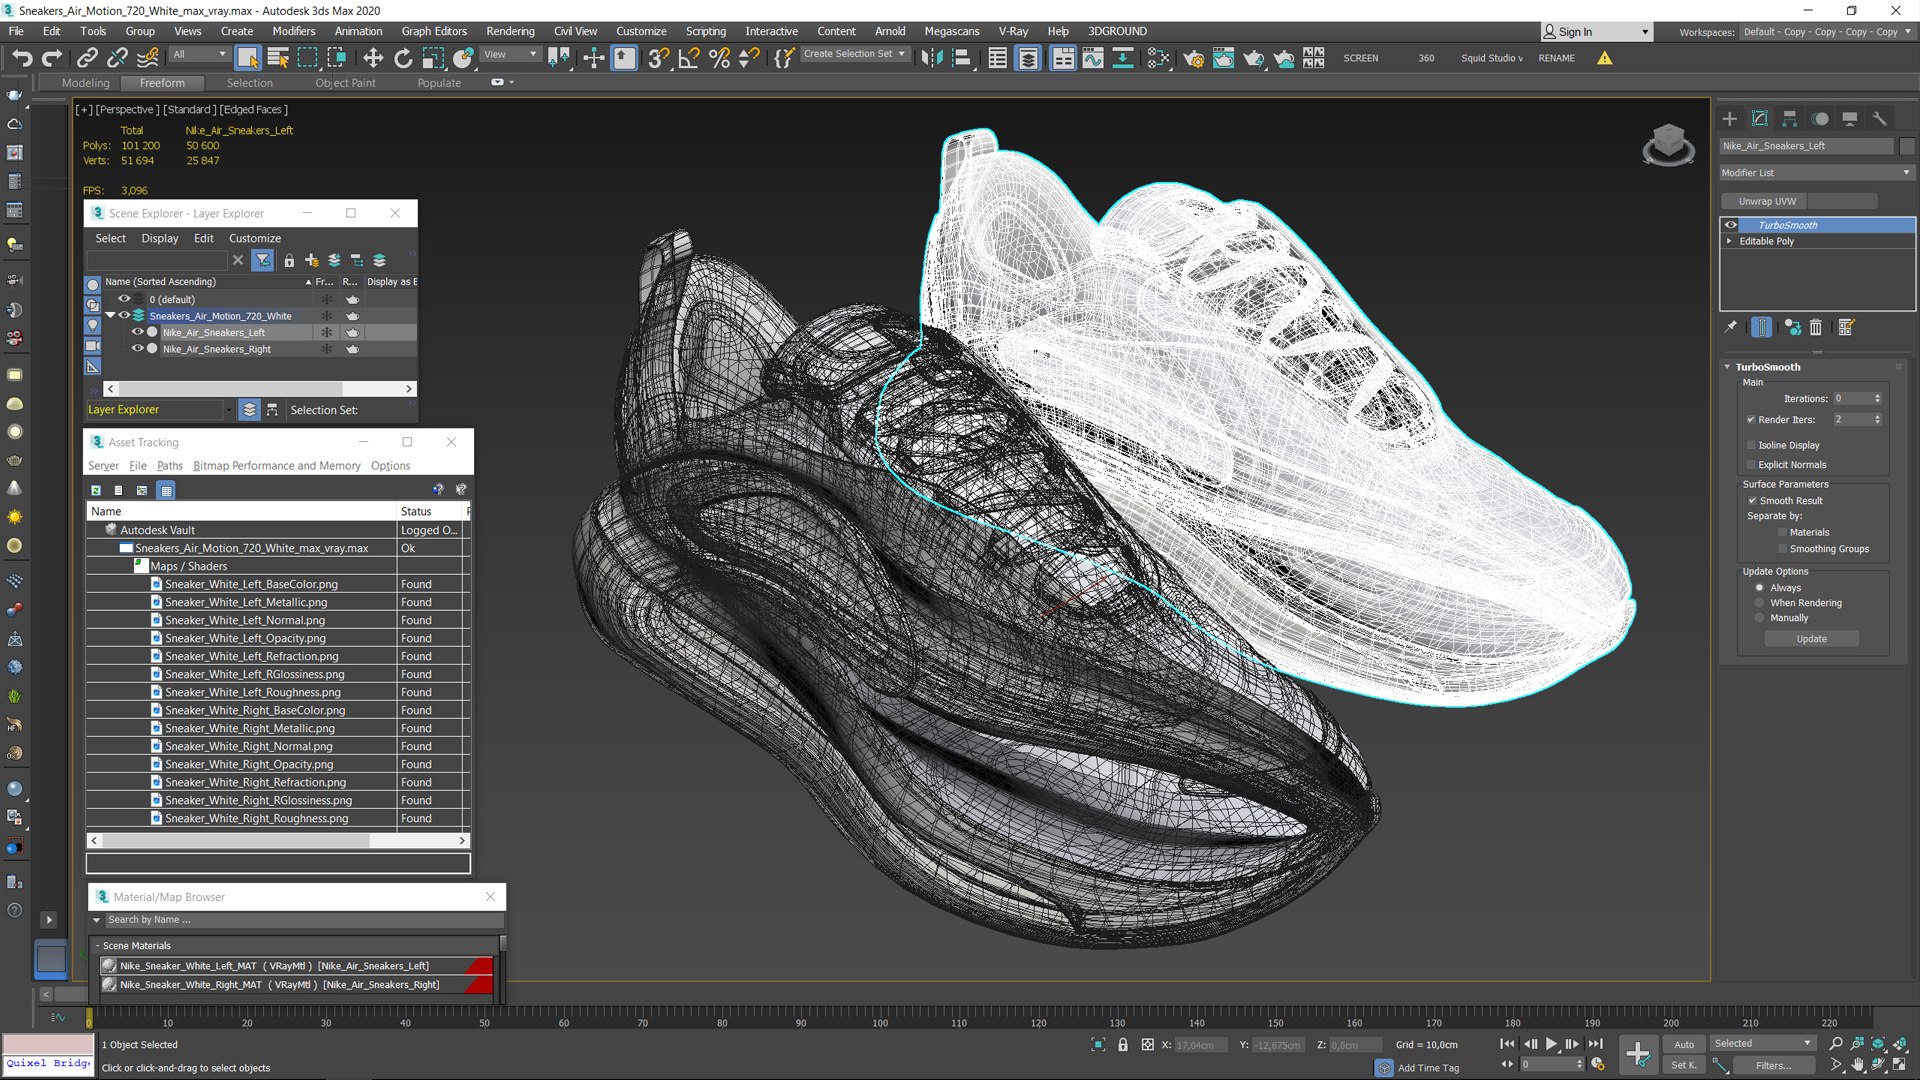The width and height of the screenshot is (1920, 1080).
Task: Click the Update button in TurboSmooth
Action: click(1811, 639)
